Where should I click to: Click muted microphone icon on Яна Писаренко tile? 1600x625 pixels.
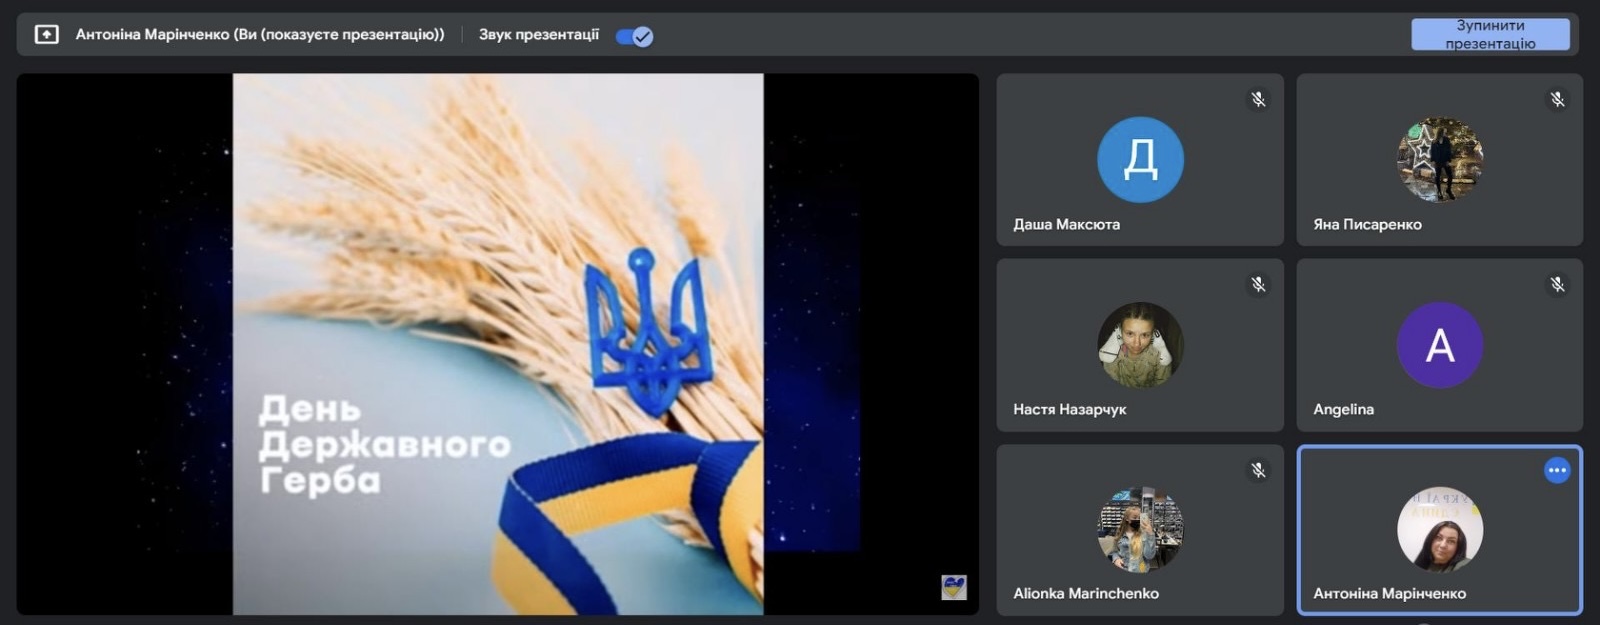[1557, 99]
